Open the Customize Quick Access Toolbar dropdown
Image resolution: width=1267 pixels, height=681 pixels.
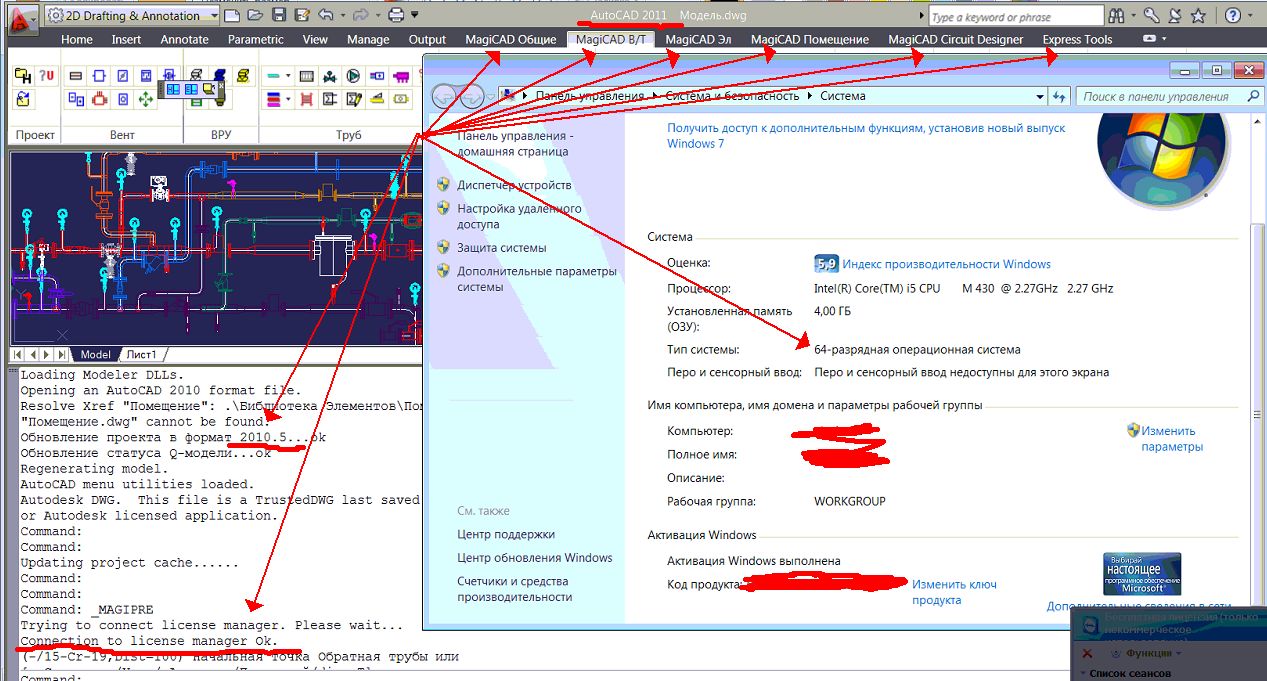click(414, 16)
